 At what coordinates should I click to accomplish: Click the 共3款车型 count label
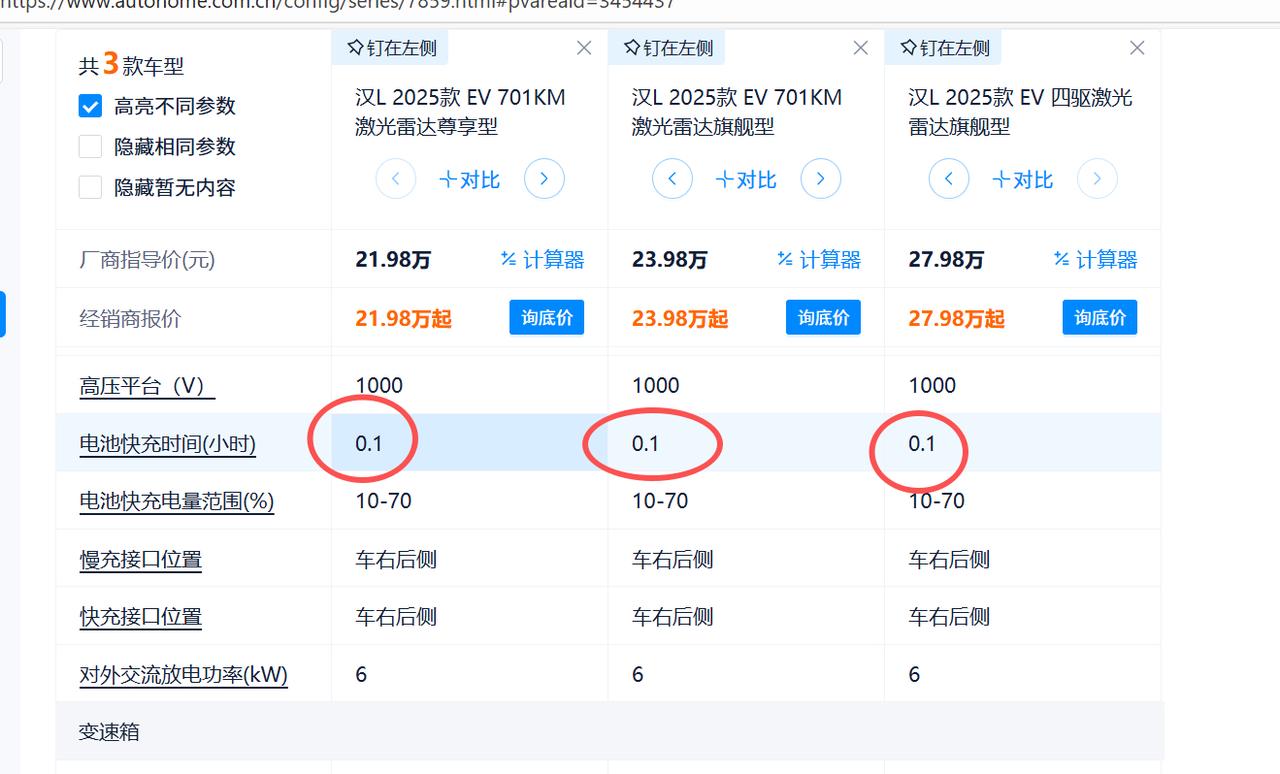[x=132, y=66]
